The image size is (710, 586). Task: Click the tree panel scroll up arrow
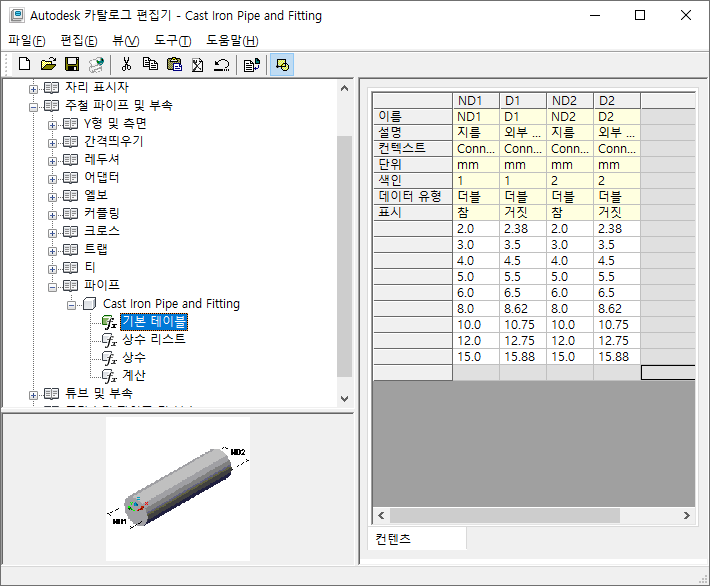pyautogui.click(x=345, y=88)
